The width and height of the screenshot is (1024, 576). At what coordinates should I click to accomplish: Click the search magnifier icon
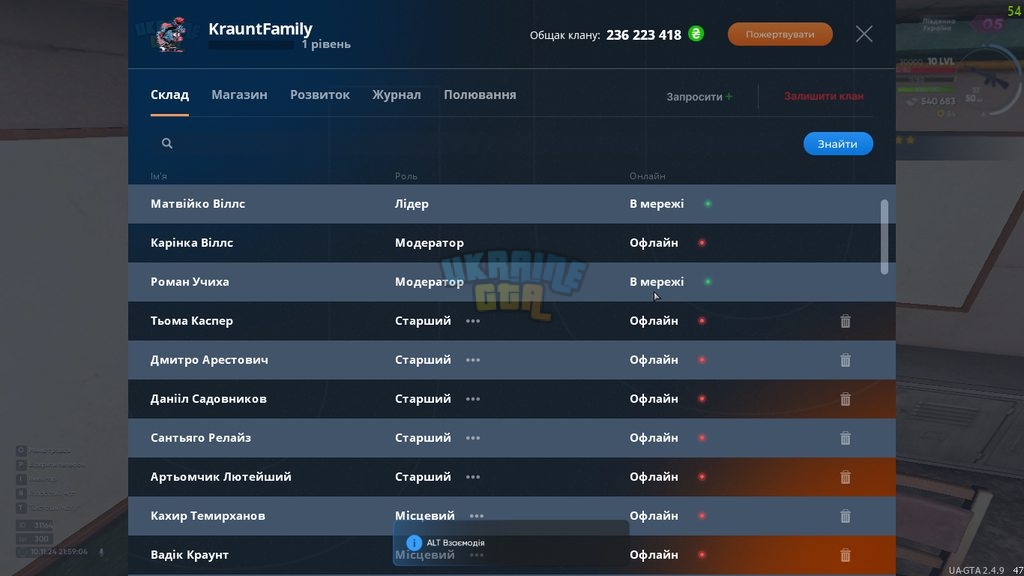pyautogui.click(x=167, y=143)
